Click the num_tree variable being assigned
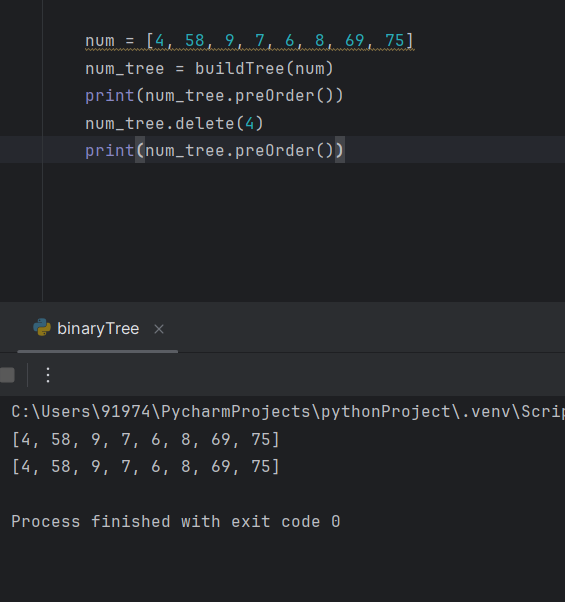This screenshot has height=602, width=565. [x=125, y=69]
